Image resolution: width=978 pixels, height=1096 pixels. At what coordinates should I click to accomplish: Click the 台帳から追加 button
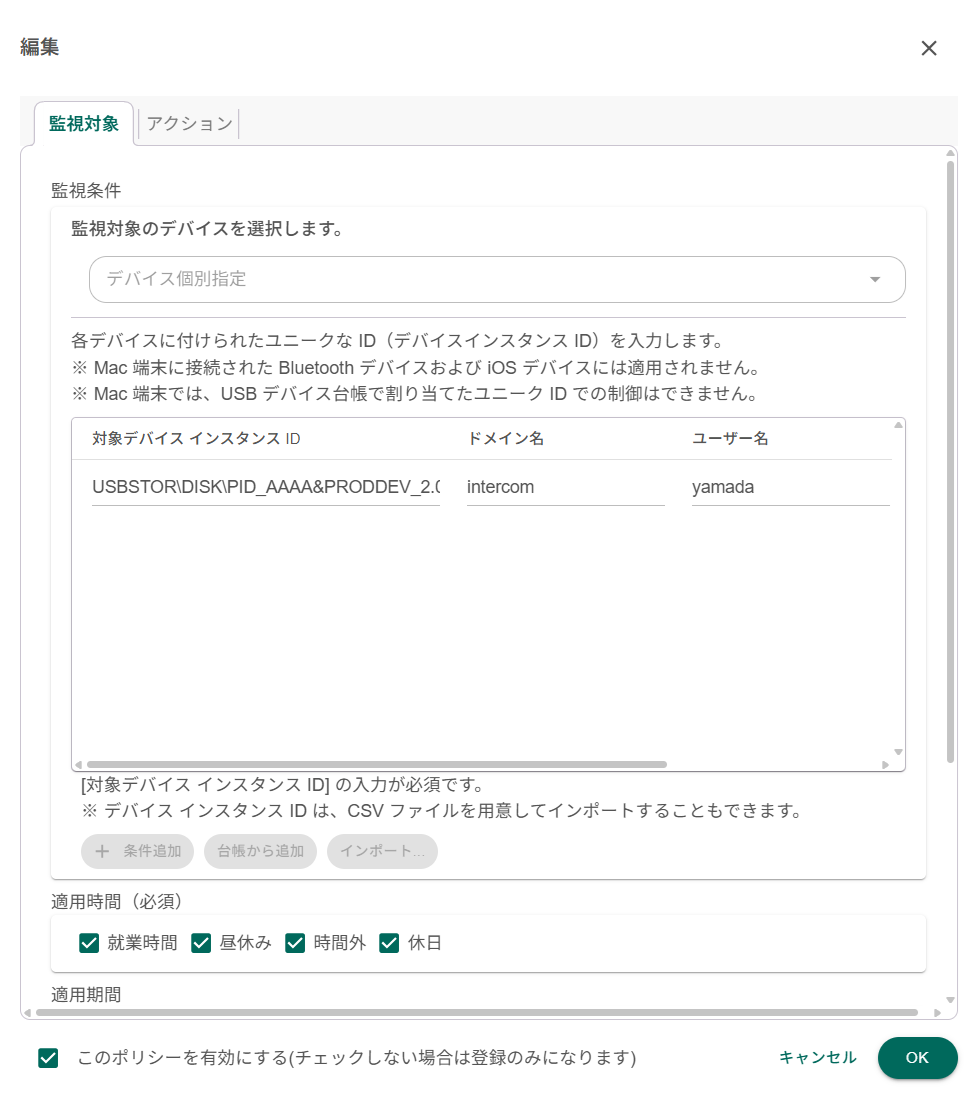coord(260,851)
